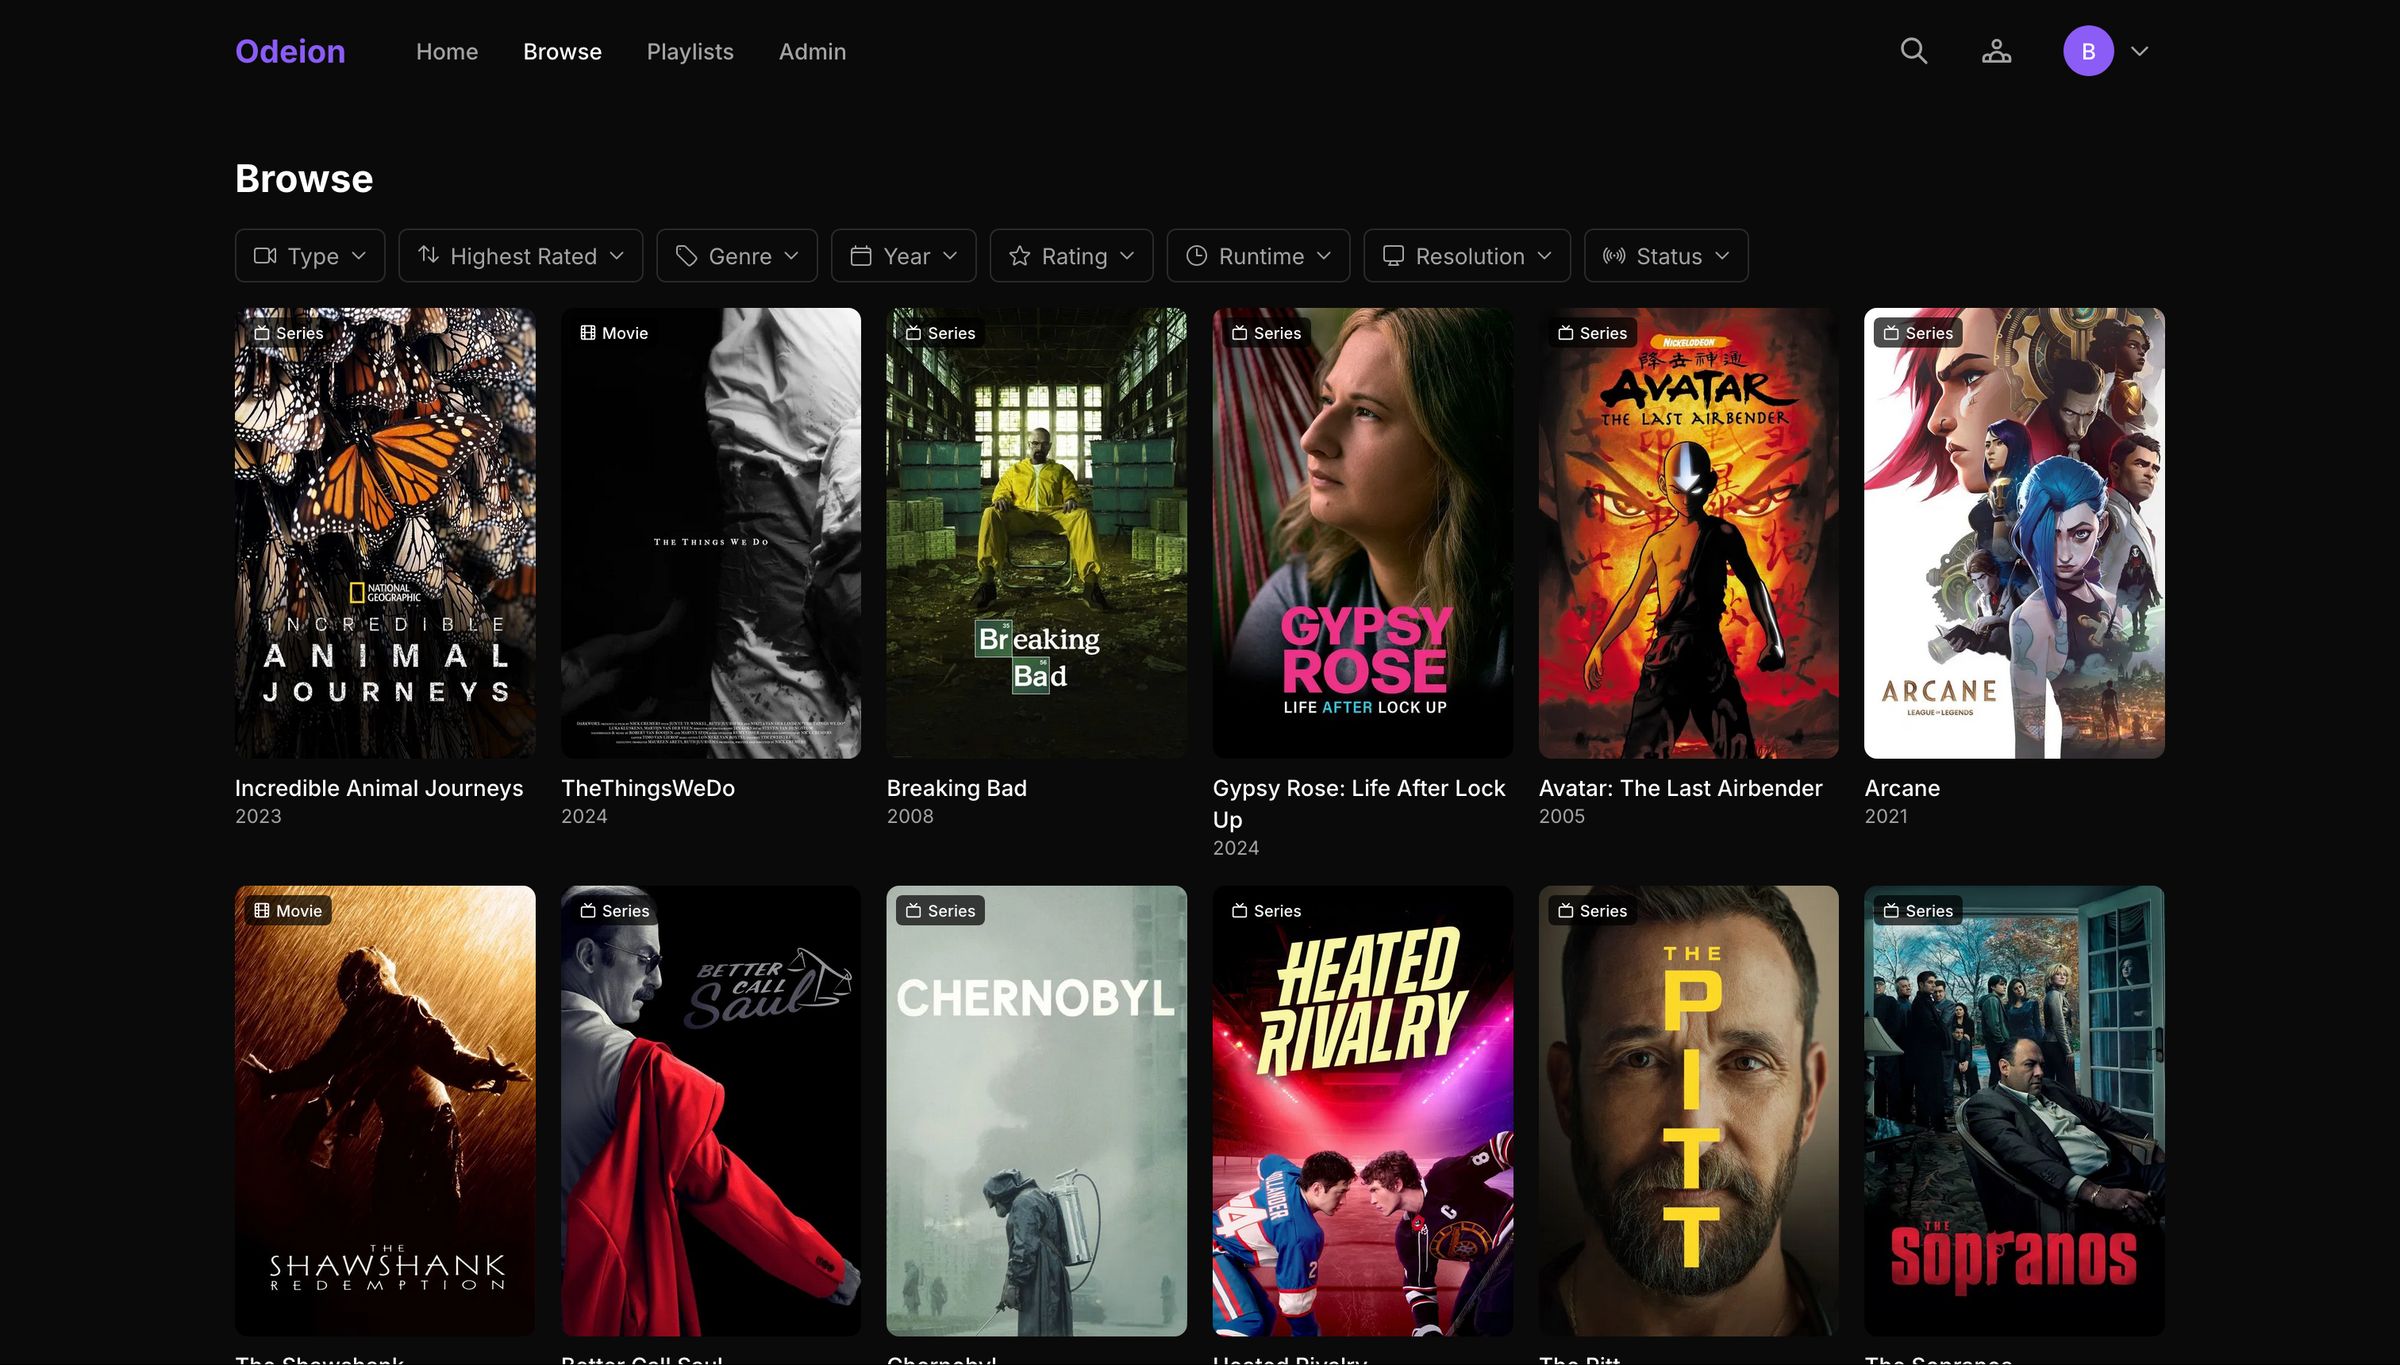Click the TheThingsWeDo title link
Image resolution: width=2400 pixels, height=1365 pixels.
click(648, 788)
